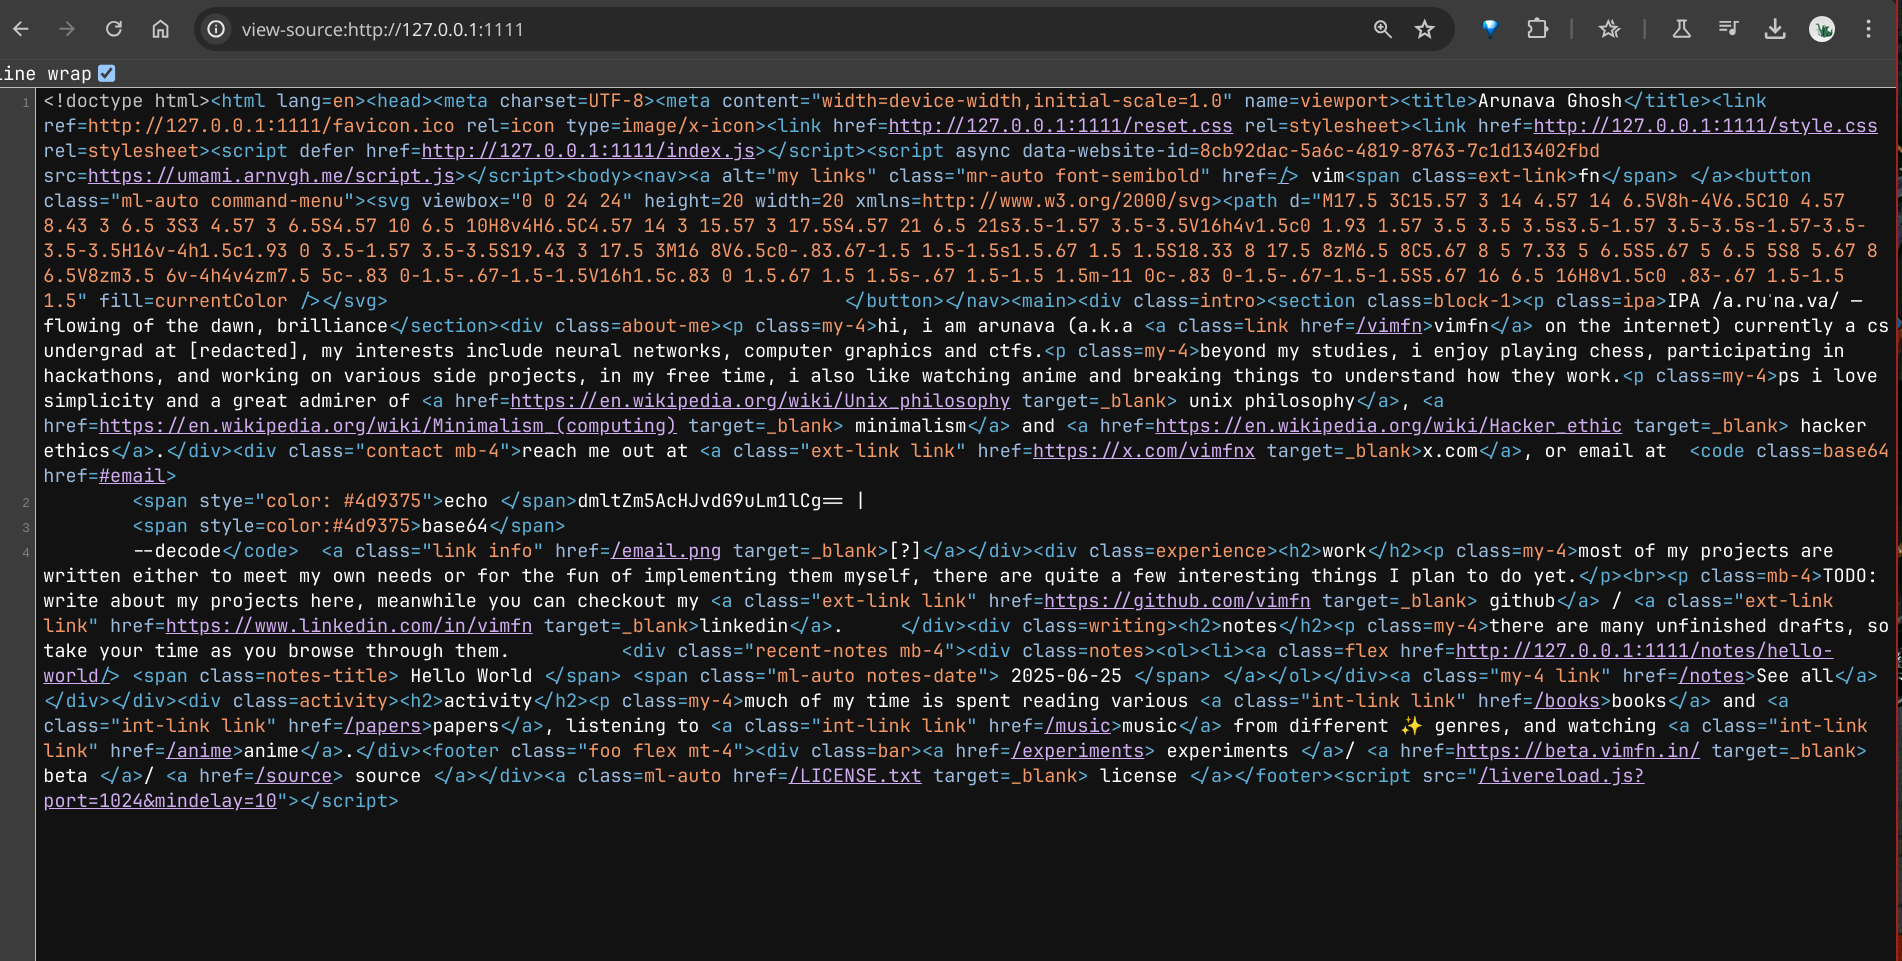1902x961 pixels.
Task: Open the notes/hello-world link
Action: [1644, 651]
